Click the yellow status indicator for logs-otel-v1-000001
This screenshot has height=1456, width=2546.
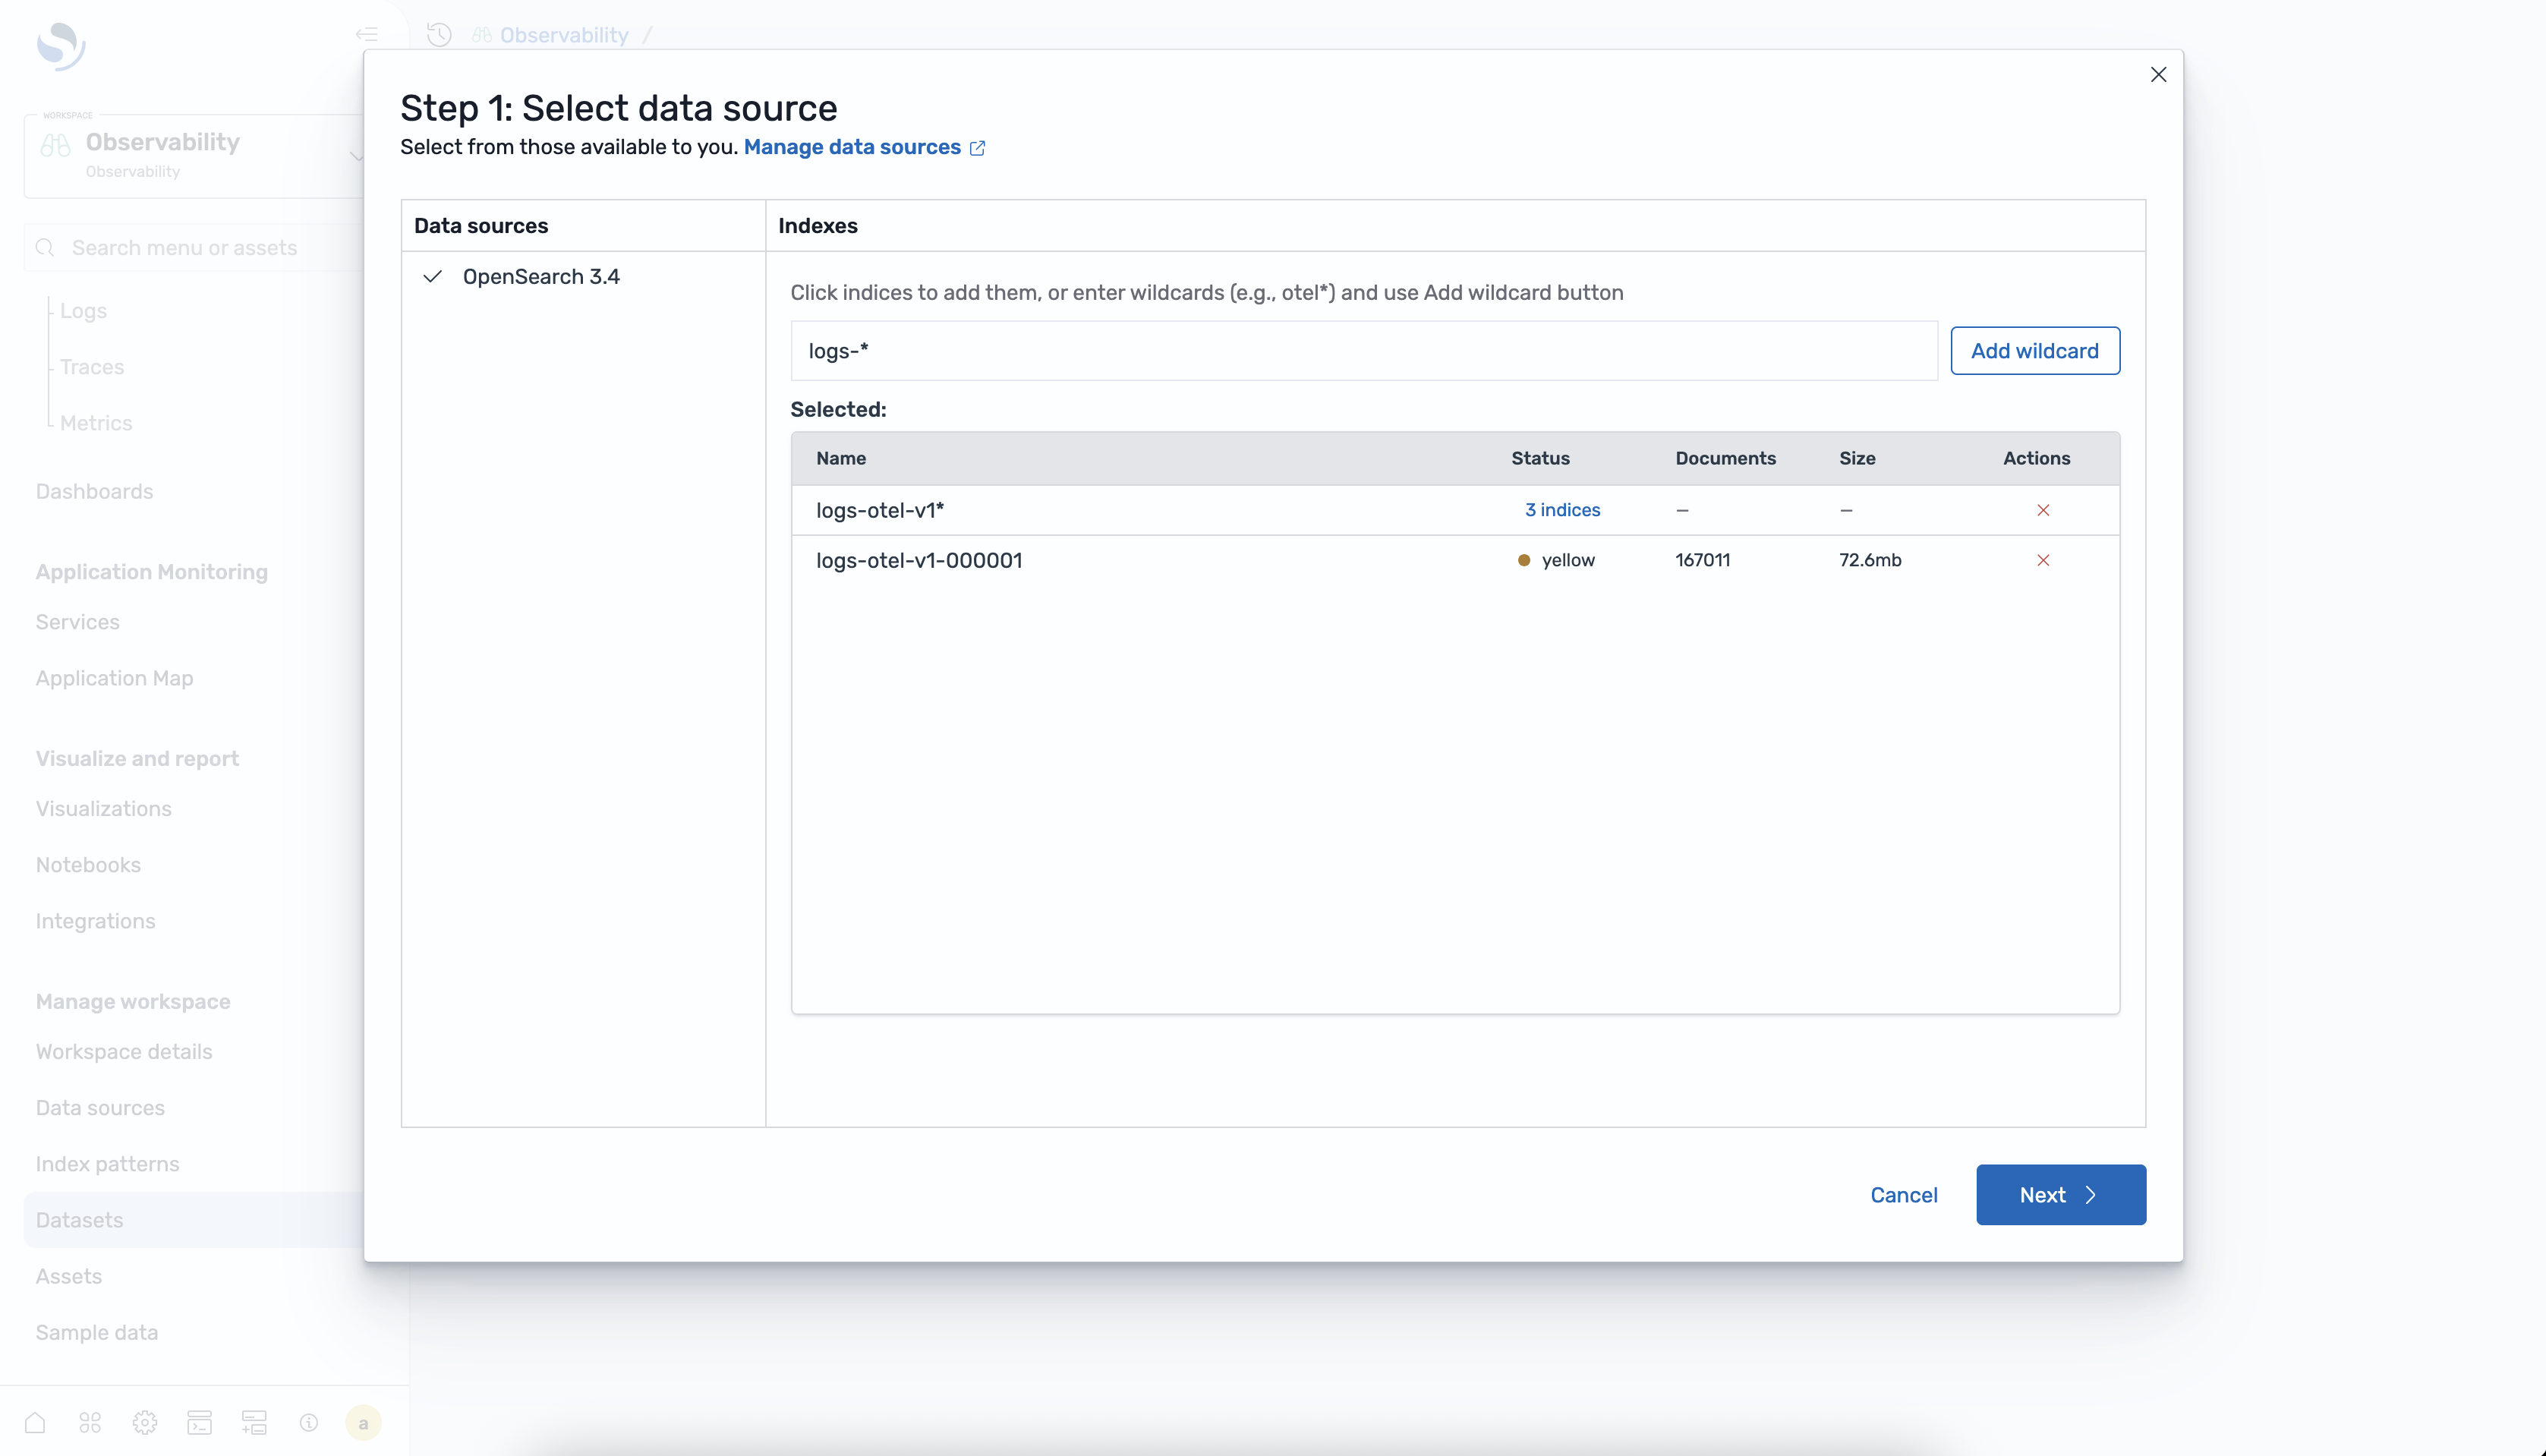pos(1524,560)
